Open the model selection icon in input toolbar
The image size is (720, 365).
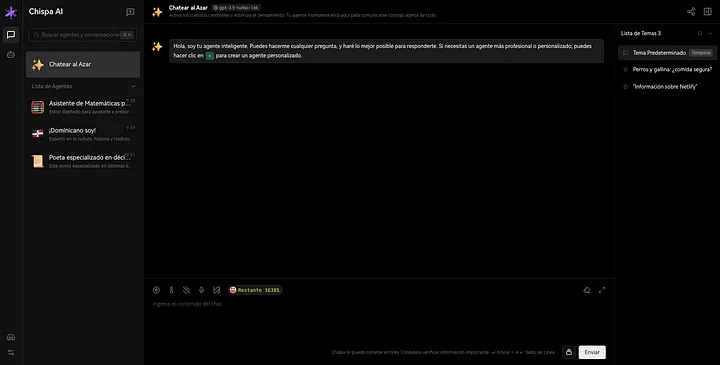pyautogui.click(x=156, y=290)
